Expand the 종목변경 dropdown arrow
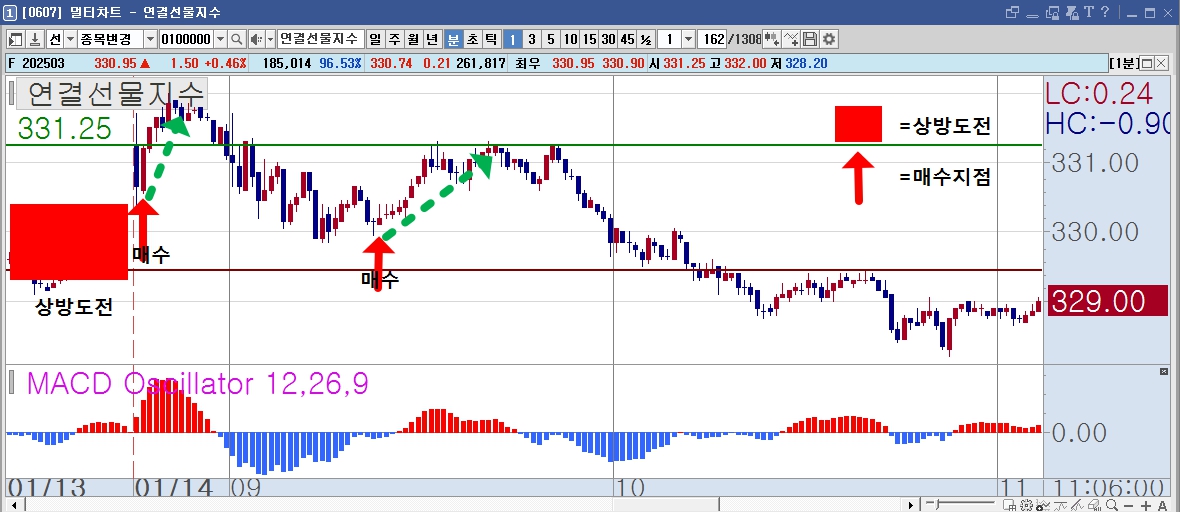The height and width of the screenshot is (512, 1180). click(x=150, y=39)
